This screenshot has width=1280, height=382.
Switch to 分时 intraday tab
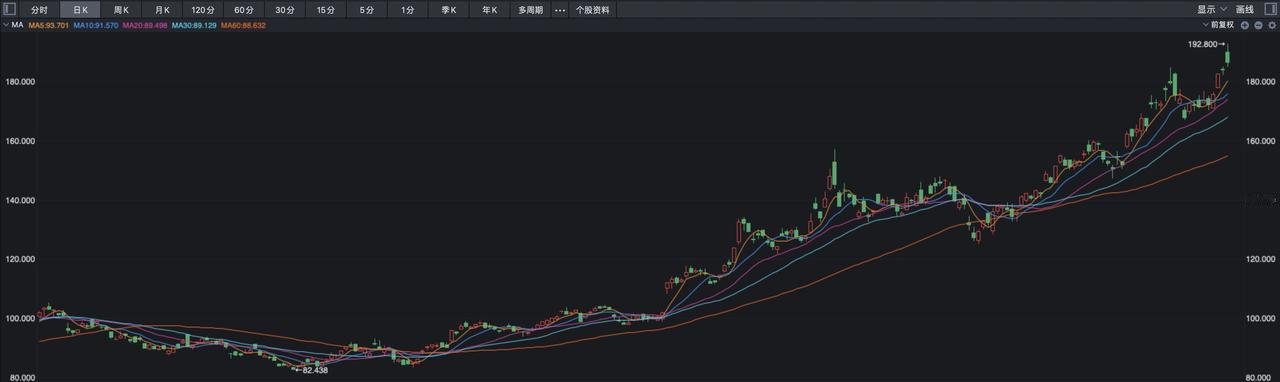[x=39, y=10]
